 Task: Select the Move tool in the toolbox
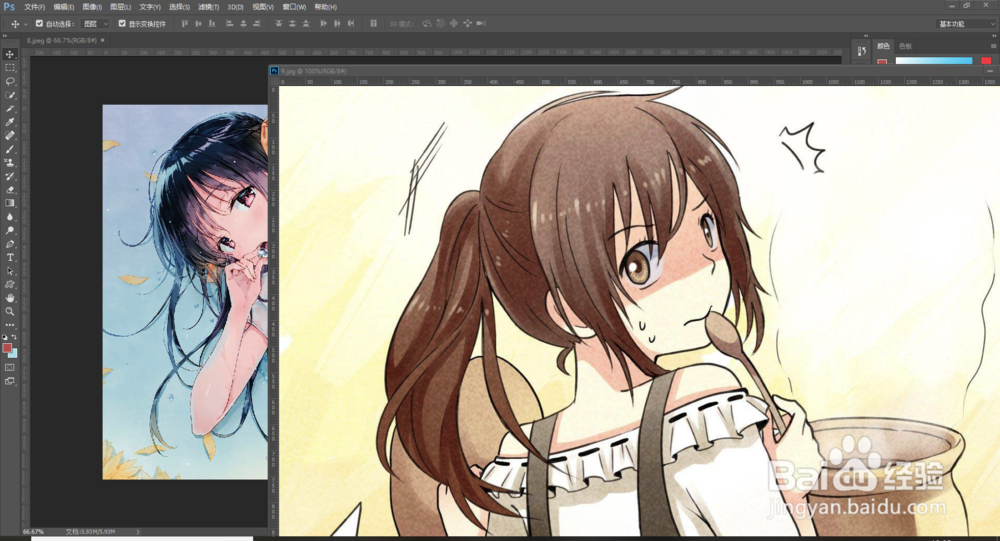(10, 55)
